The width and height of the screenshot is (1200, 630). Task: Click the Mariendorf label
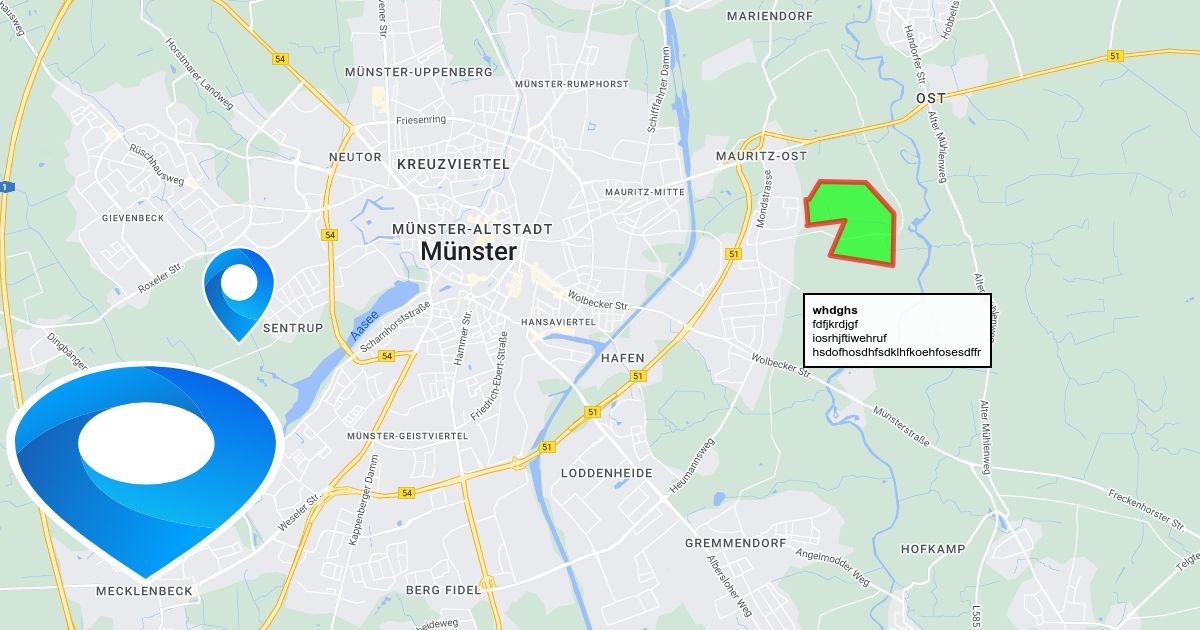tap(774, 17)
